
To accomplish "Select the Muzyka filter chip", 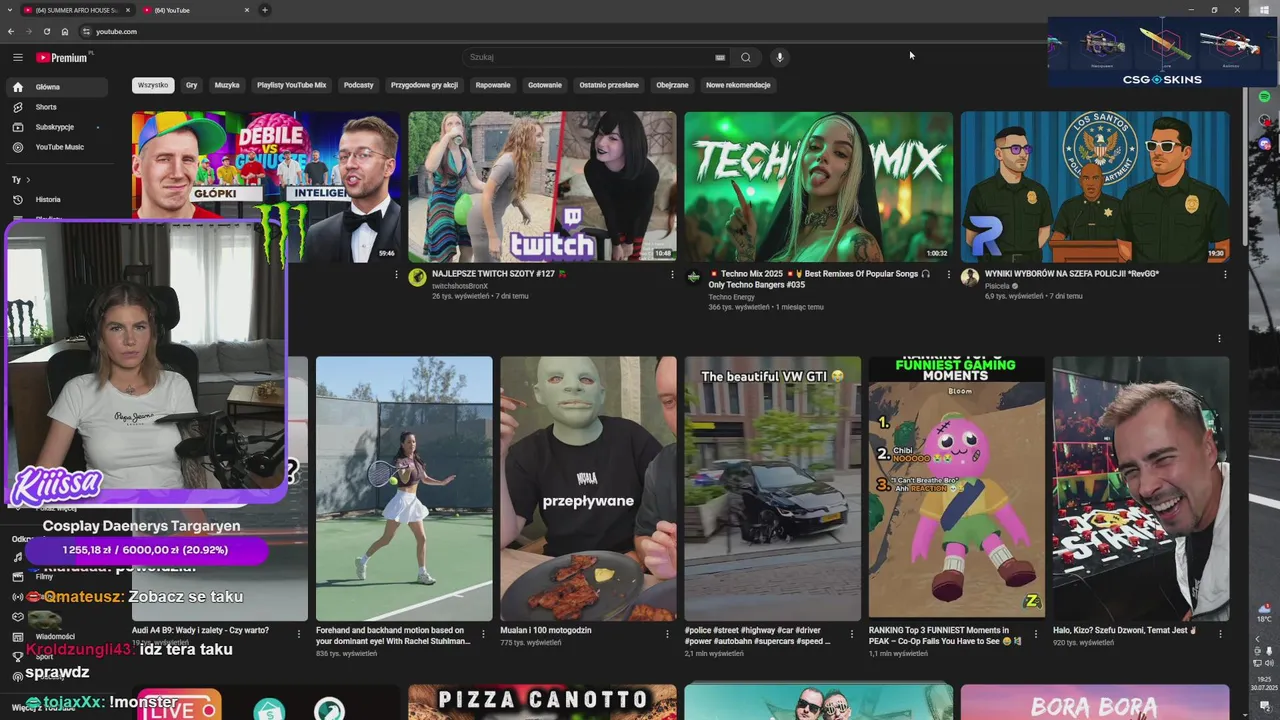I will (x=227, y=85).
